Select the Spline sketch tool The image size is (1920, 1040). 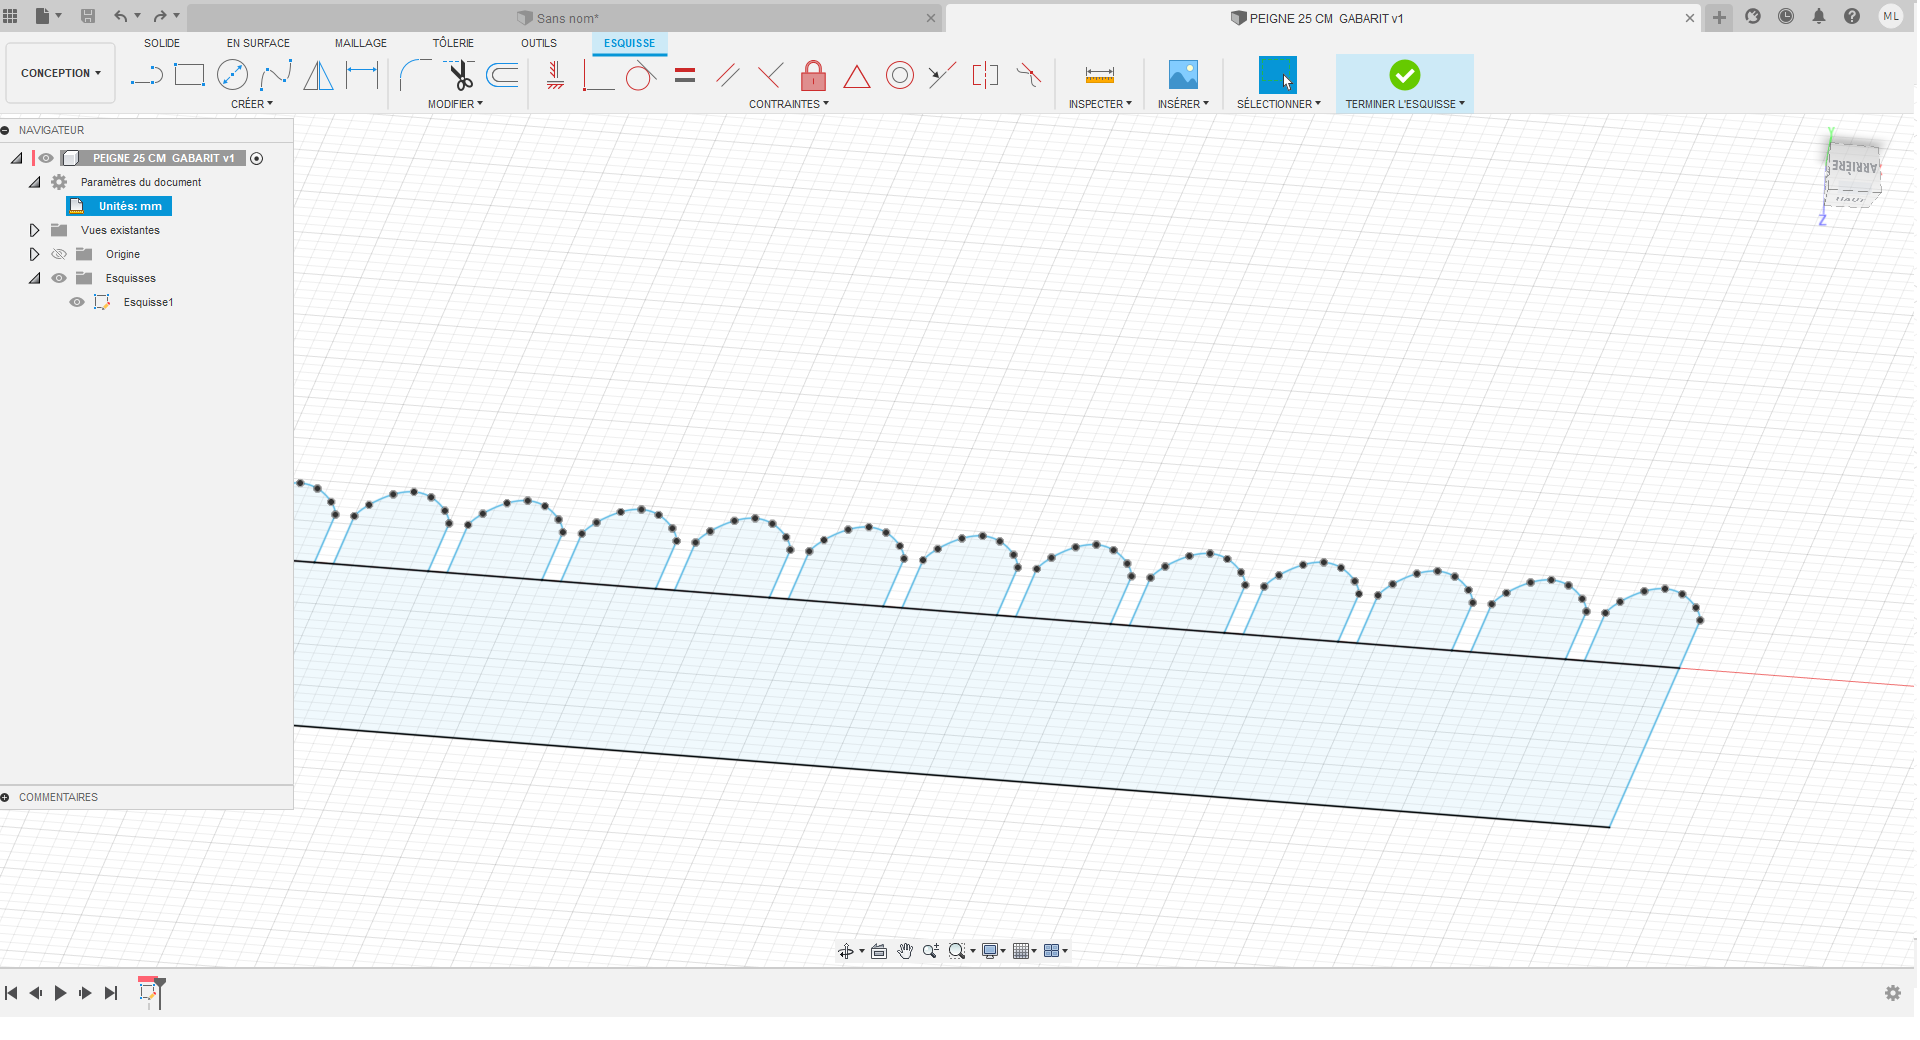(276, 75)
